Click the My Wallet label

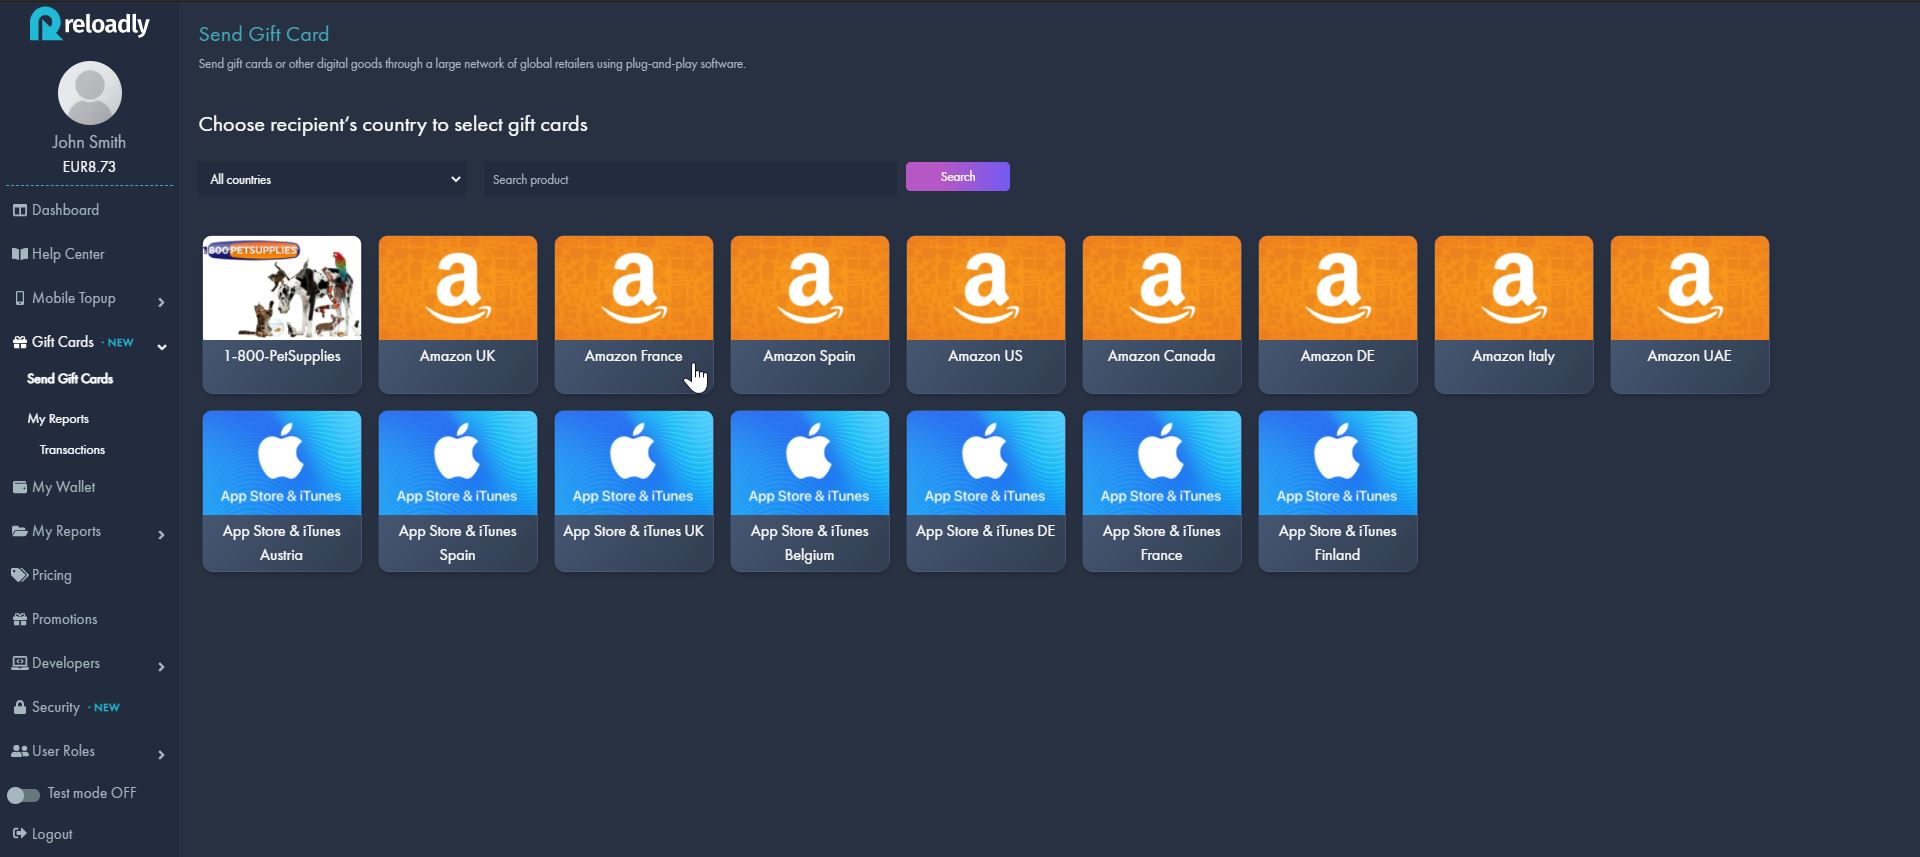coord(63,487)
